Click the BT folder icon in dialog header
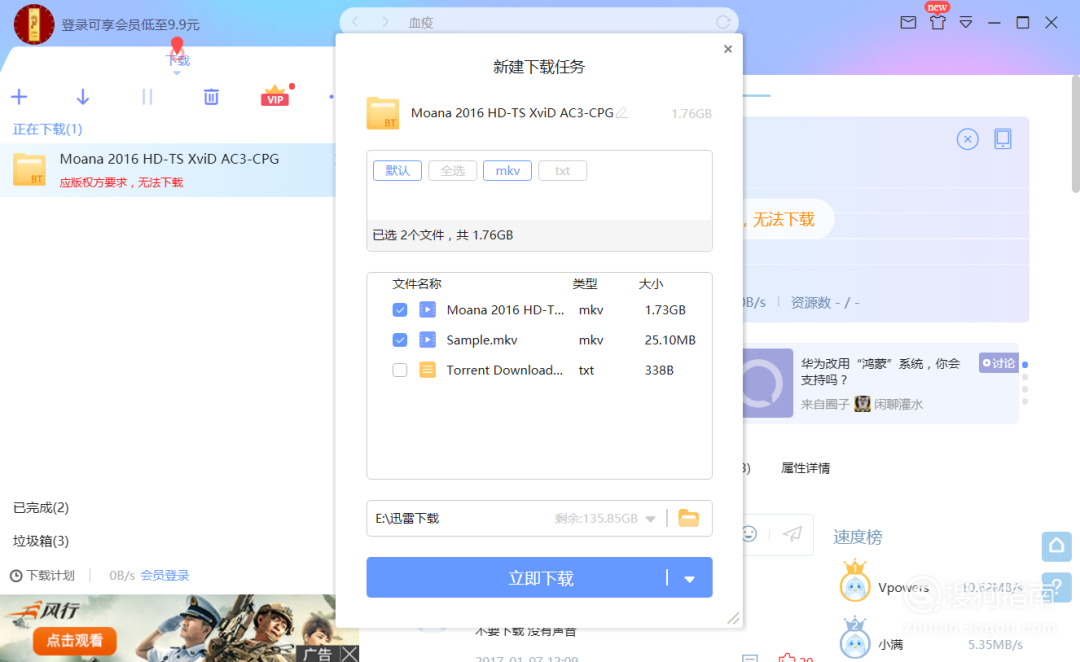Viewport: 1080px width, 662px height. pyautogui.click(x=382, y=114)
